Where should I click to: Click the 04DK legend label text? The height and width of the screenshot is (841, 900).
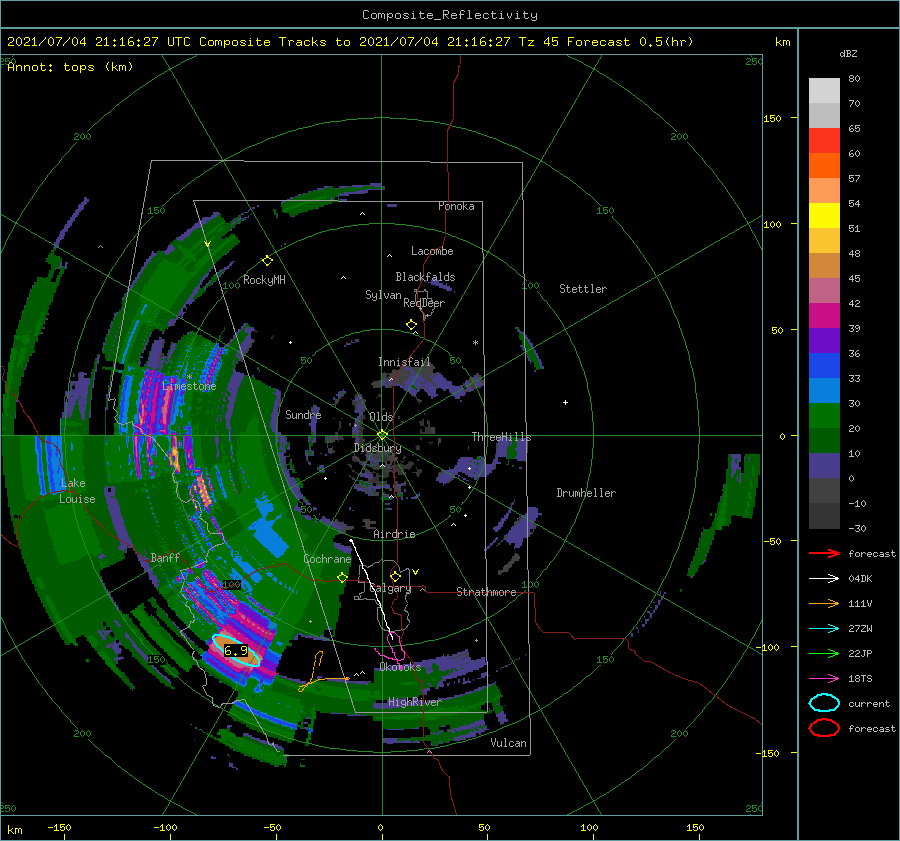[x=860, y=578]
